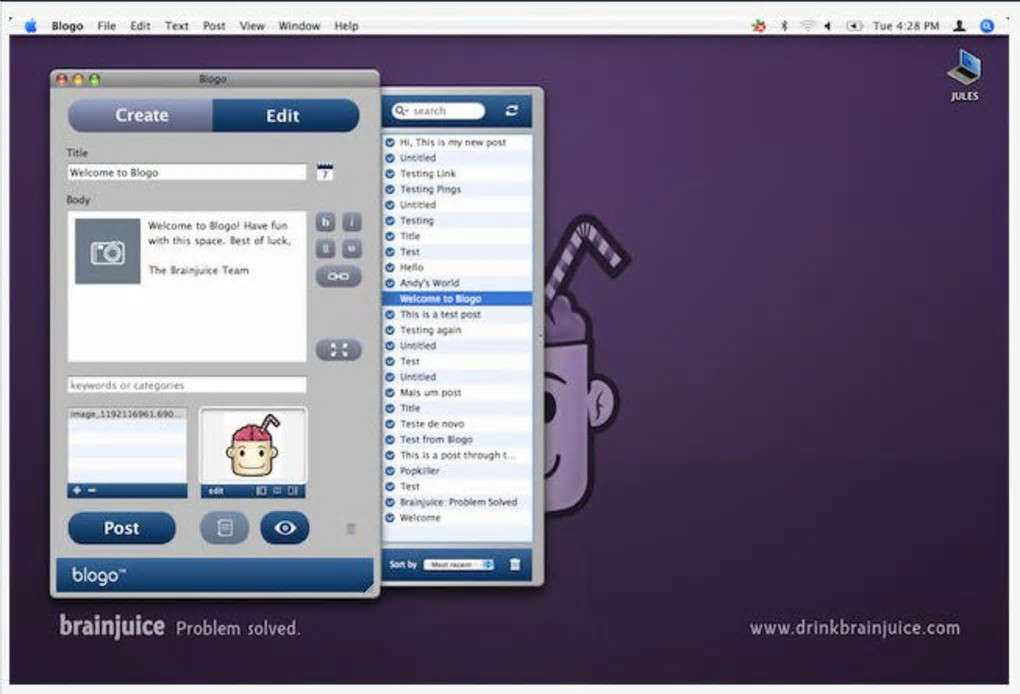The height and width of the screenshot is (694, 1020).
Task: Insert a hyperlink using the chain-link button
Action: (x=338, y=276)
